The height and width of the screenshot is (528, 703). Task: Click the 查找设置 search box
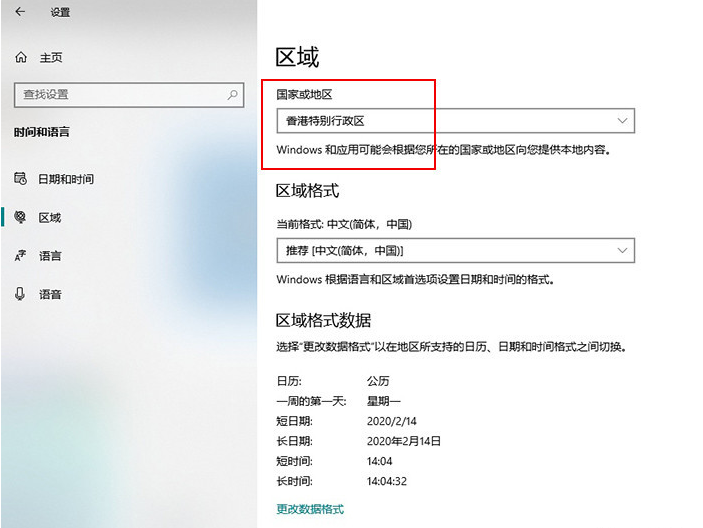click(129, 95)
